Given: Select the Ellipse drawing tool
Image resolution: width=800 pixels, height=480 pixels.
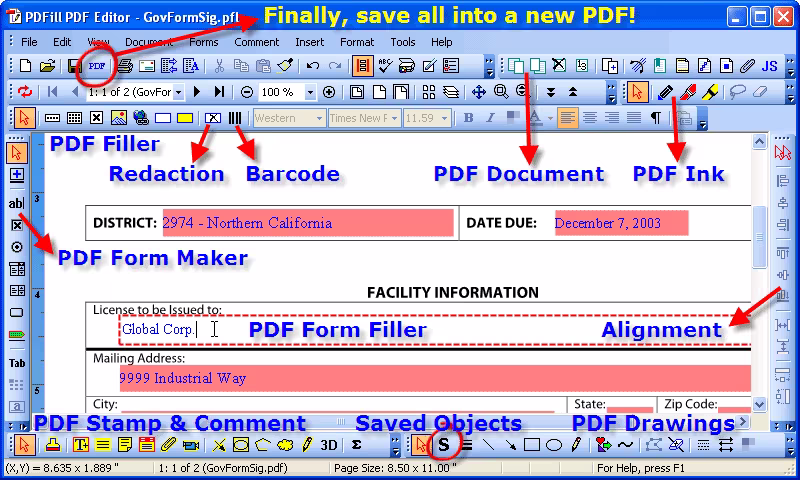Looking at the screenshot, I should tap(554, 445).
